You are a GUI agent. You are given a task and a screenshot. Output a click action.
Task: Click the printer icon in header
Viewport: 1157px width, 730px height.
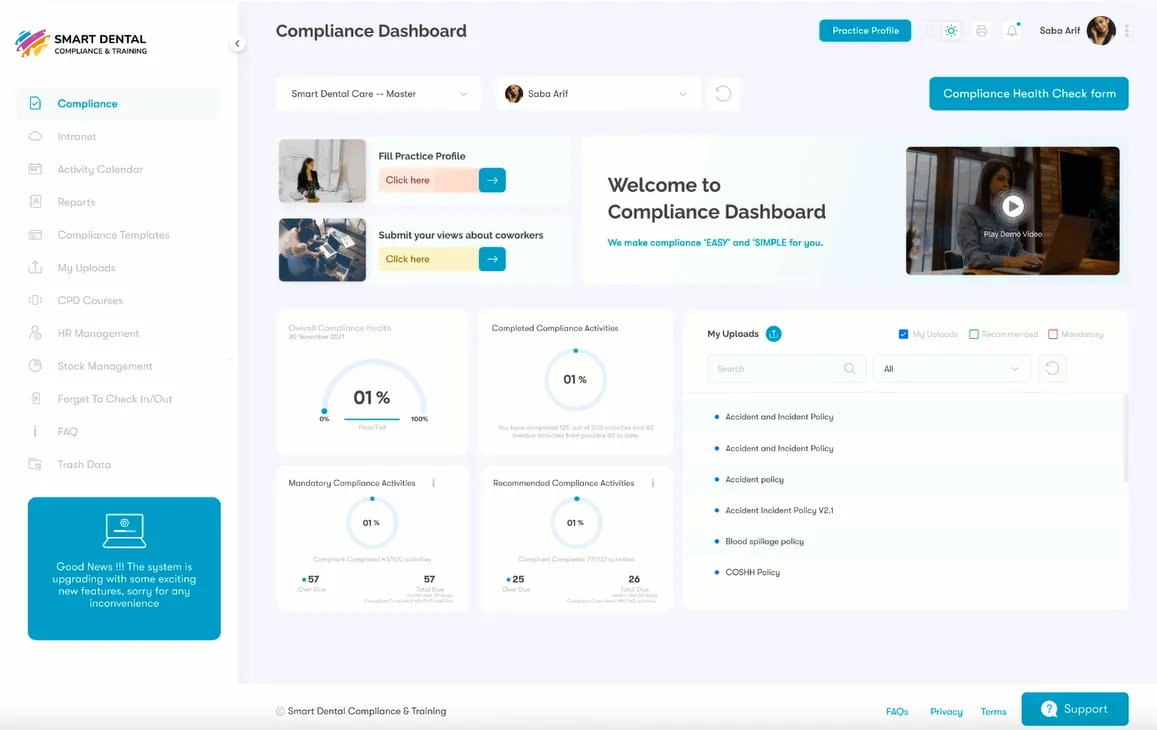coord(981,31)
